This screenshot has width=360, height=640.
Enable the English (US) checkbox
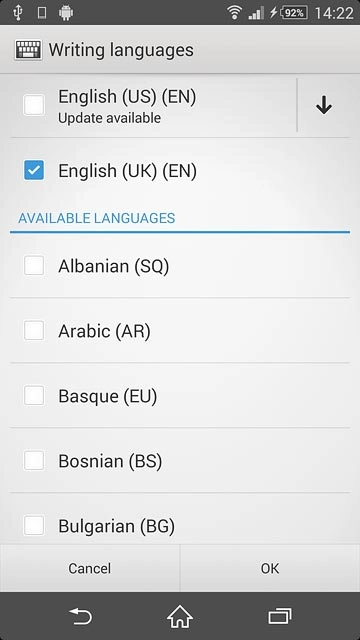34,105
